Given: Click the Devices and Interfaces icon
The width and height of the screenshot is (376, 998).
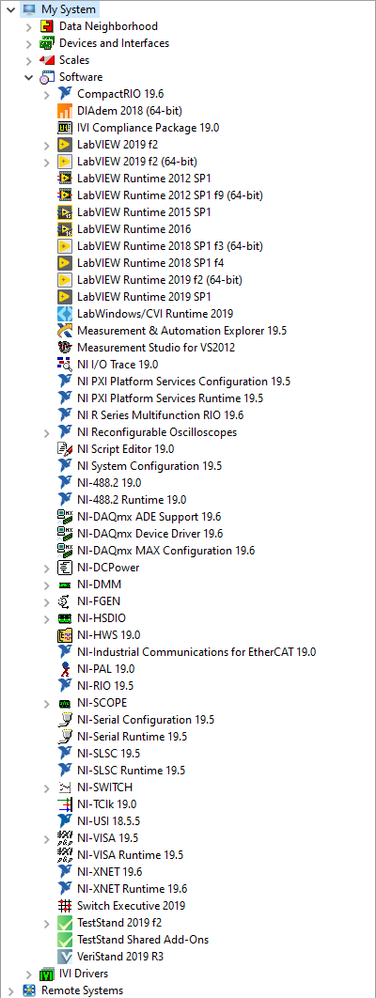Looking at the screenshot, I should 47,43.
